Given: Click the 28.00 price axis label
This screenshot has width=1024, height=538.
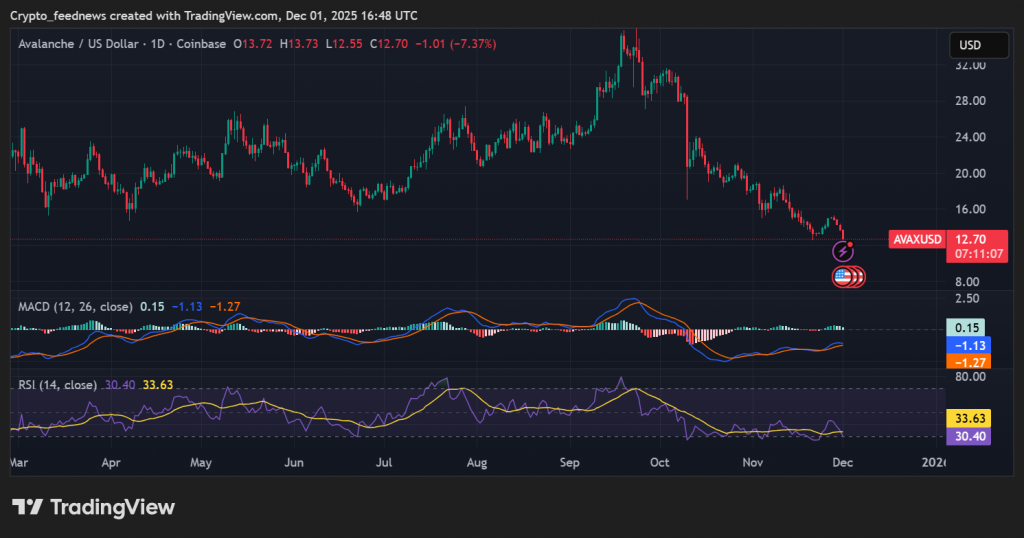Looking at the screenshot, I should coord(970,101).
